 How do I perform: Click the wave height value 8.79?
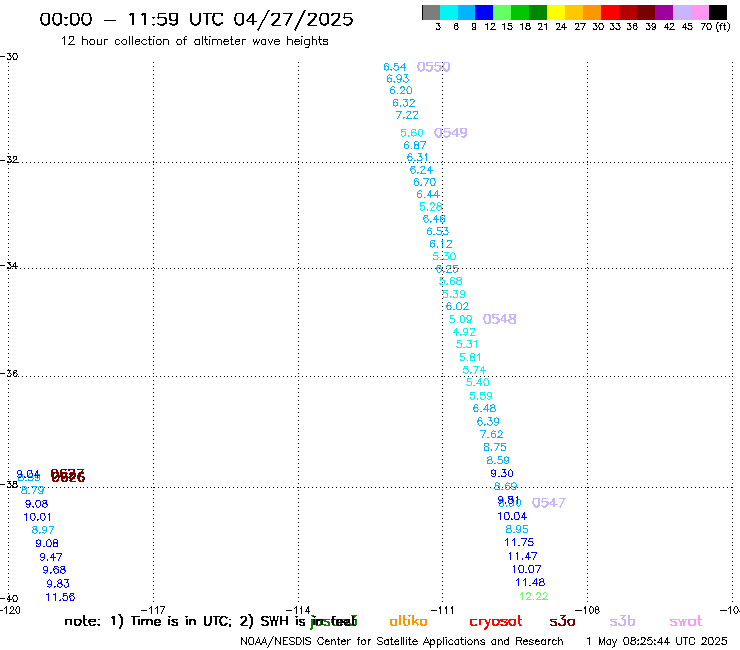(x=33, y=490)
